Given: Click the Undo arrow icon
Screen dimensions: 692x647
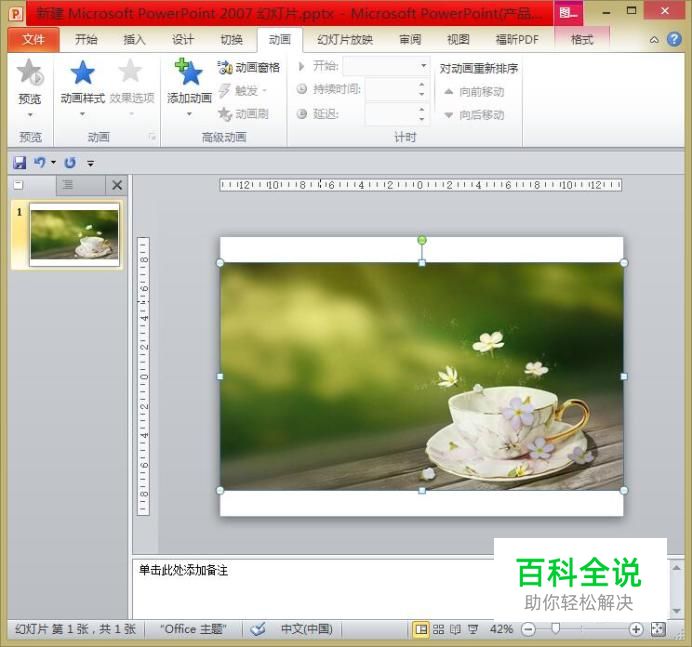Looking at the screenshot, I should (40, 163).
